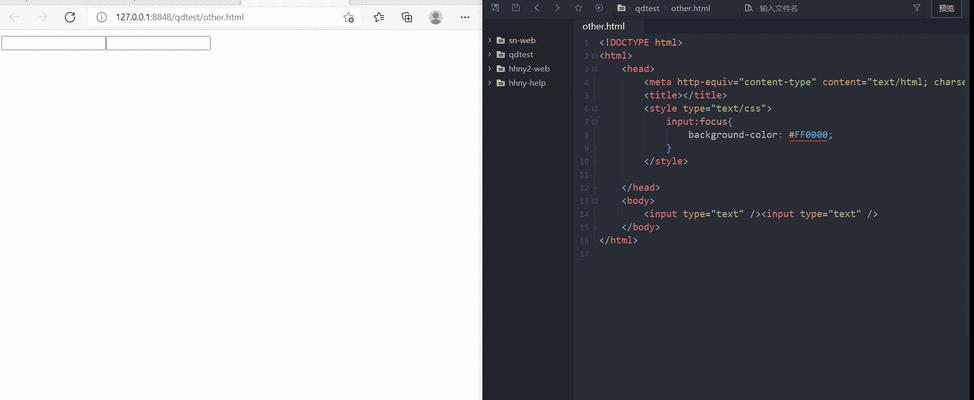
Task: Click the closing body tag line
Action: [x=640, y=227]
